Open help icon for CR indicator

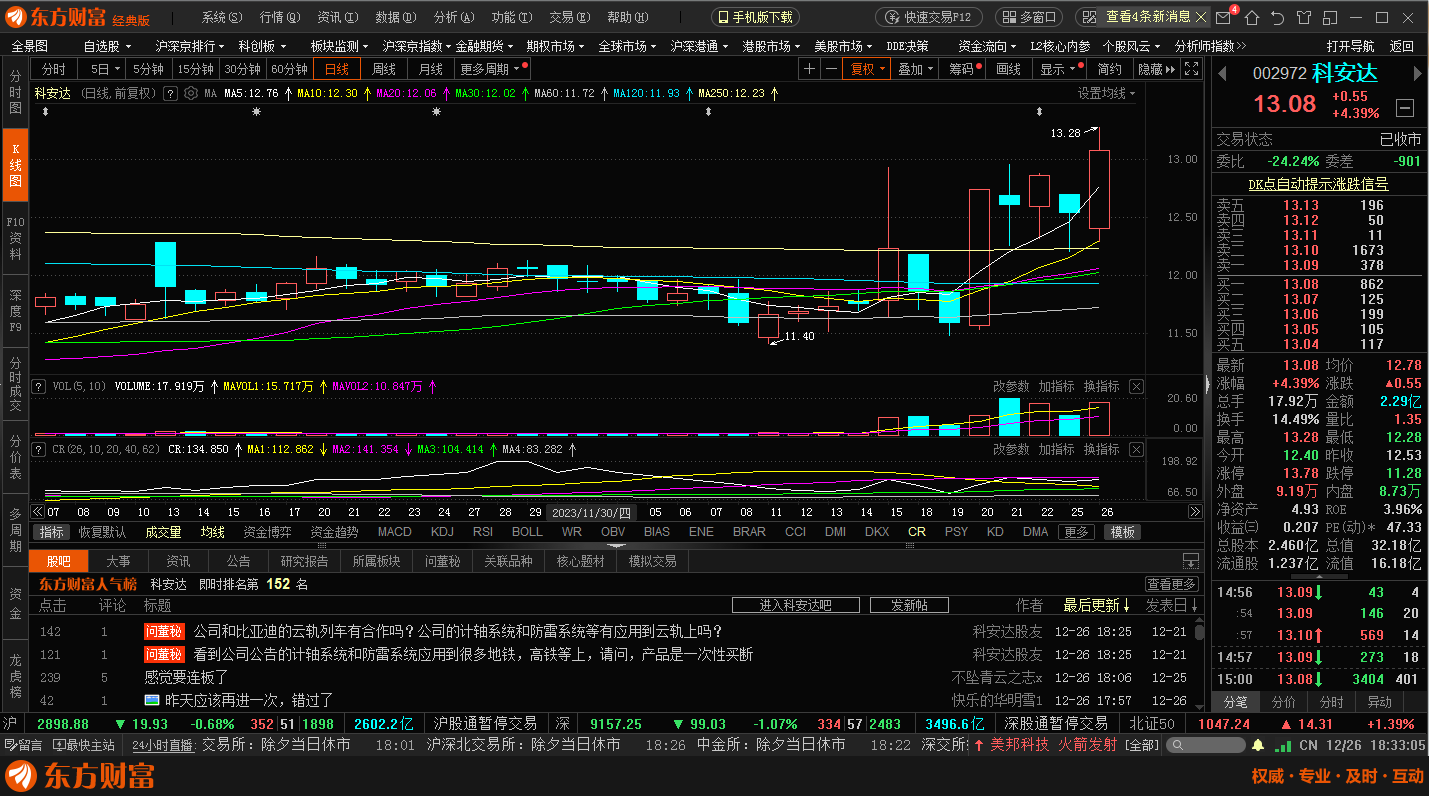(39, 449)
